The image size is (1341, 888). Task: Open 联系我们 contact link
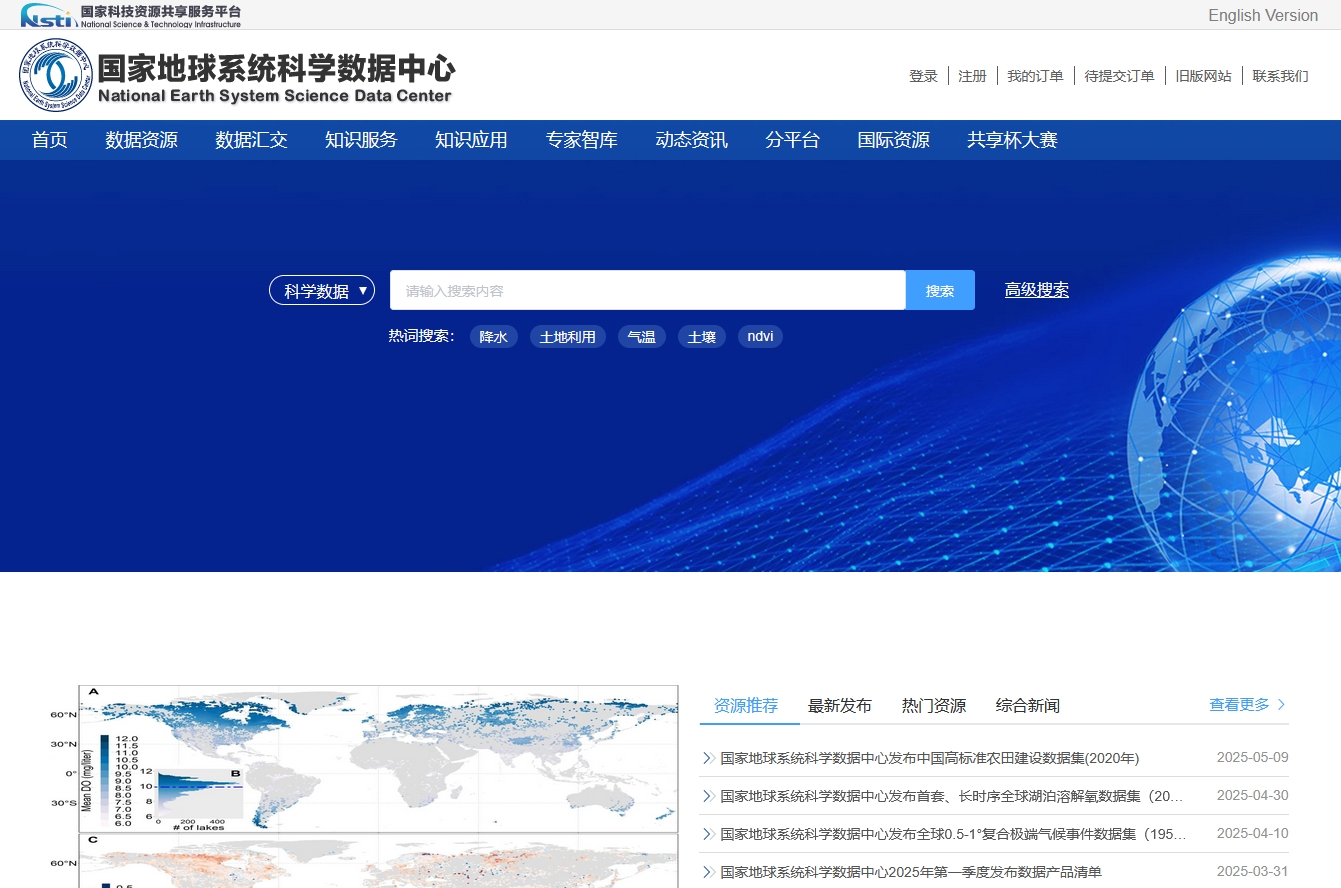[1280, 76]
